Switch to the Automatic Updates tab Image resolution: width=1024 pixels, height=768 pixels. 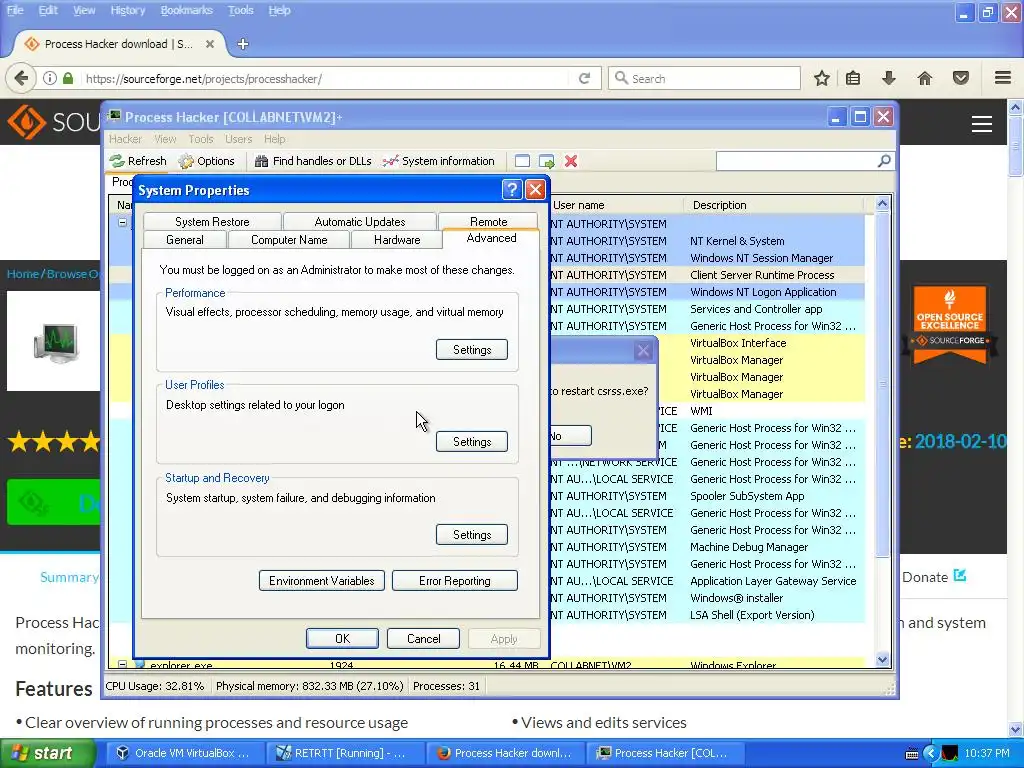click(360, 221)
